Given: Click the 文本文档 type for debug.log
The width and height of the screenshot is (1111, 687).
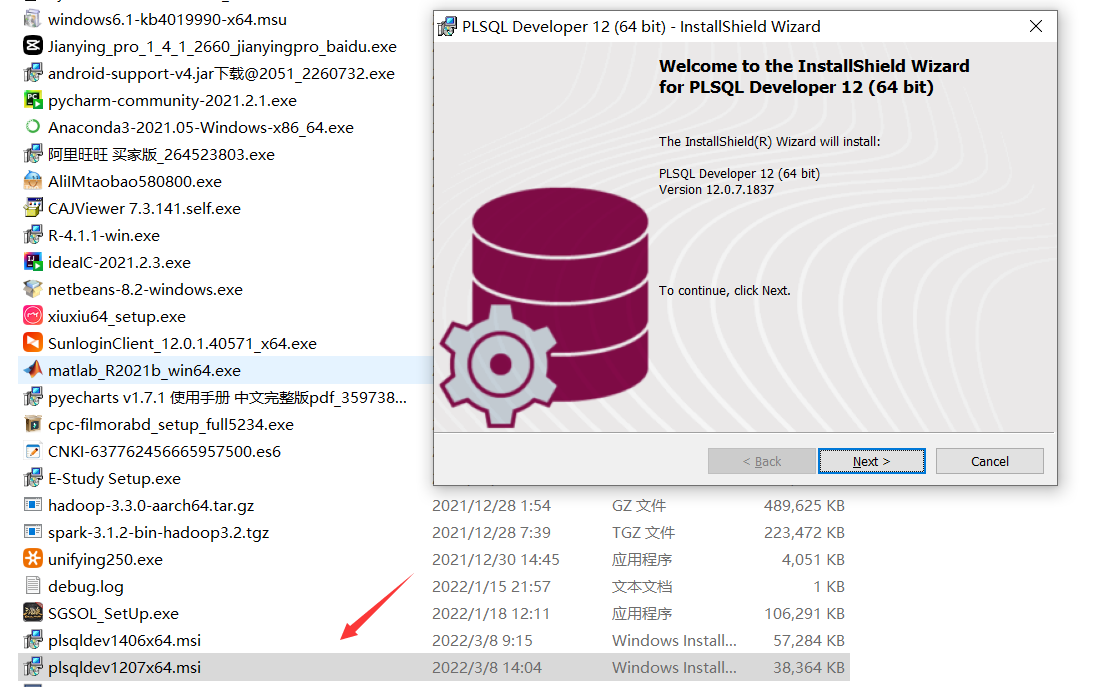Looking at the screenshot, I should 641,586.
